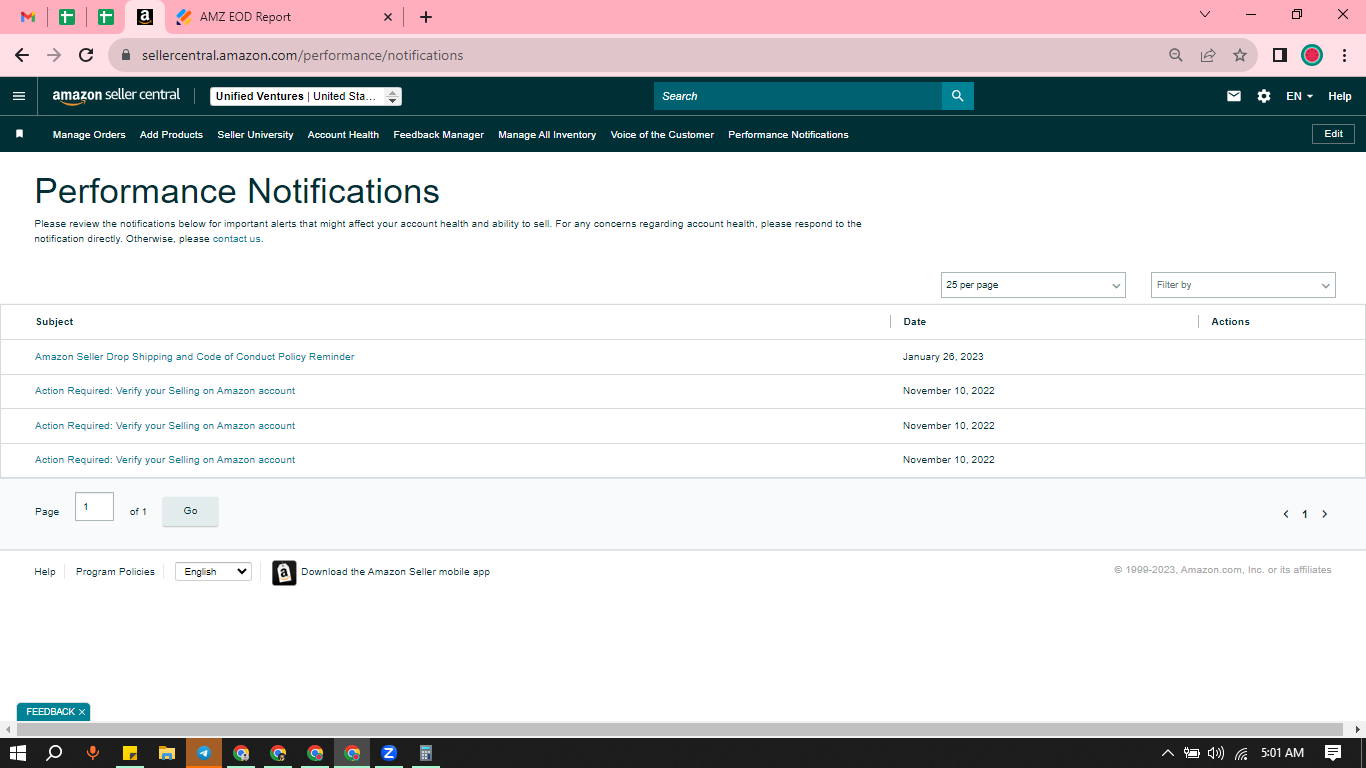The image size is (1366, 768).
Task: Click the zoom magnifier icon in address bar
Action: [x=1176, y=55]
